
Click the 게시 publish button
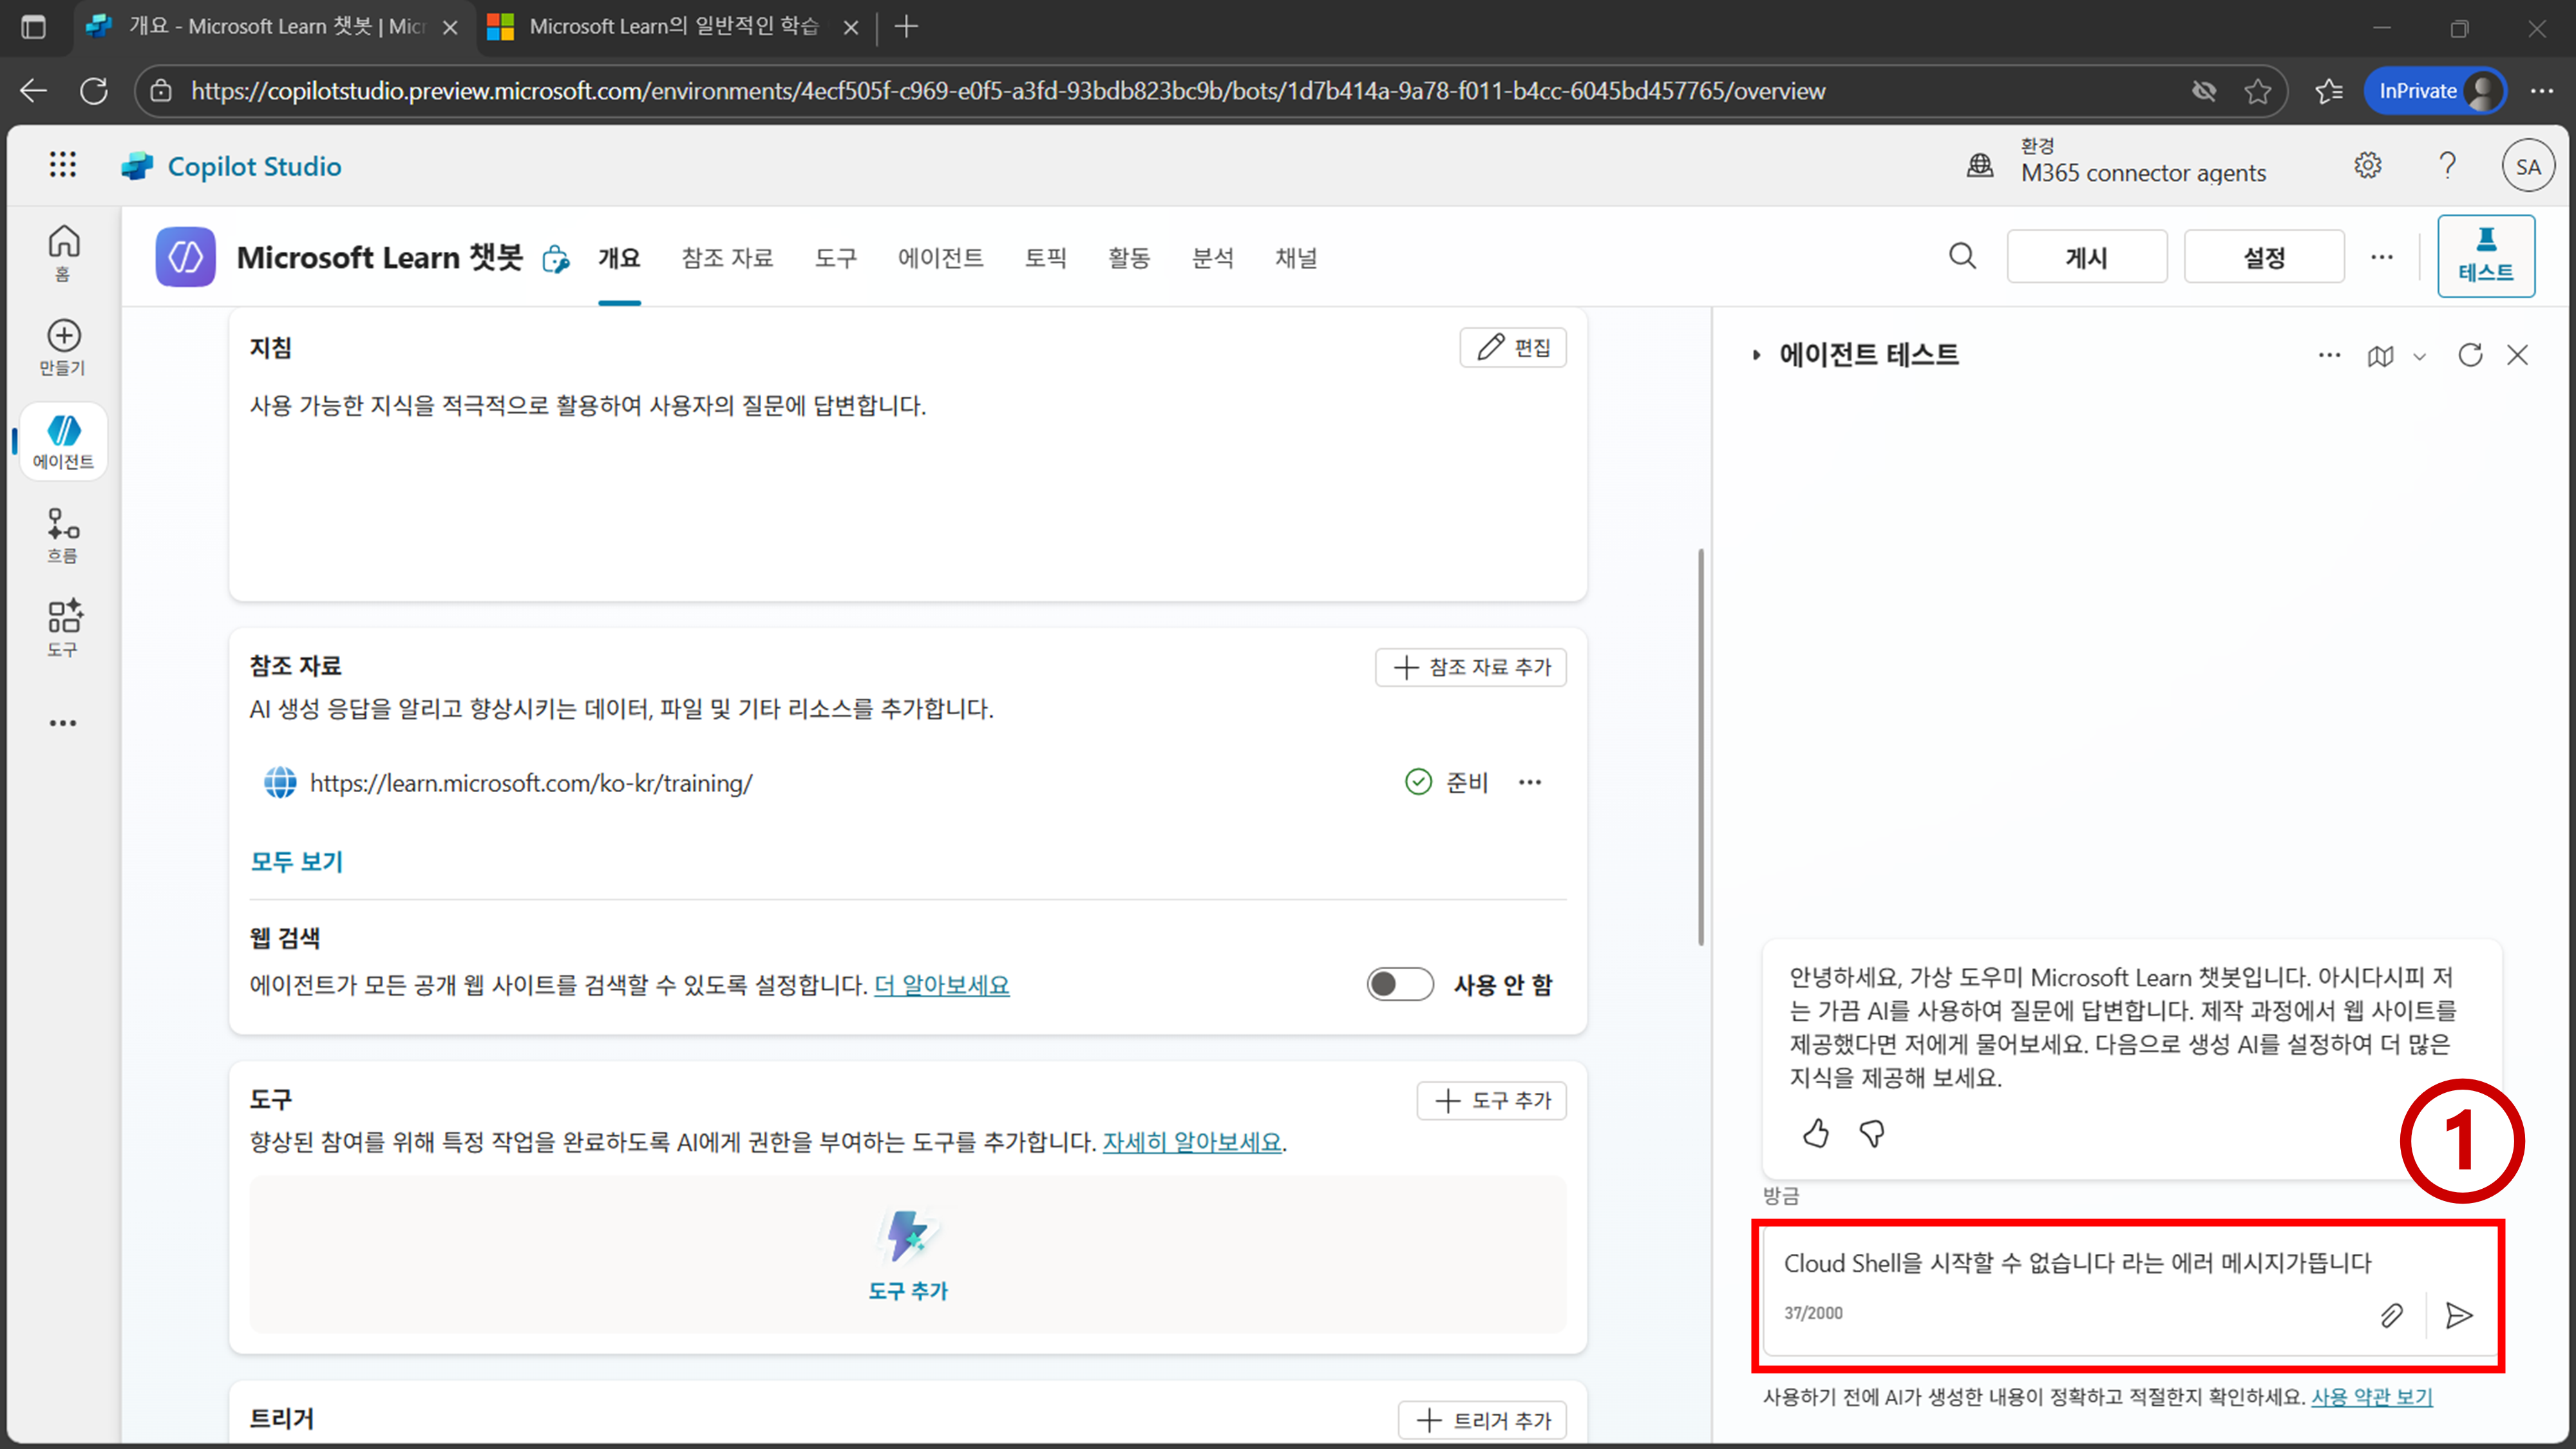click(x=2086, y=257)
